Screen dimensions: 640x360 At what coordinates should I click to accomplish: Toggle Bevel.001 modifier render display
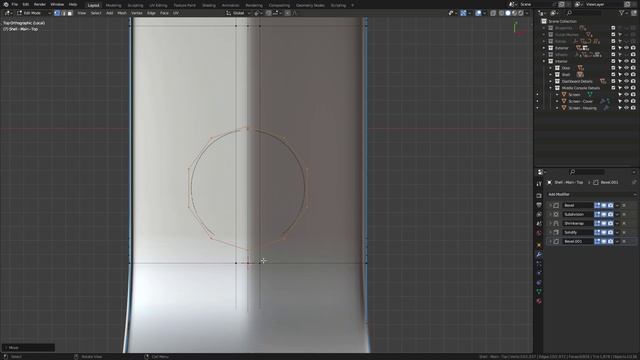pyautogui.click(x=610, y=241)
